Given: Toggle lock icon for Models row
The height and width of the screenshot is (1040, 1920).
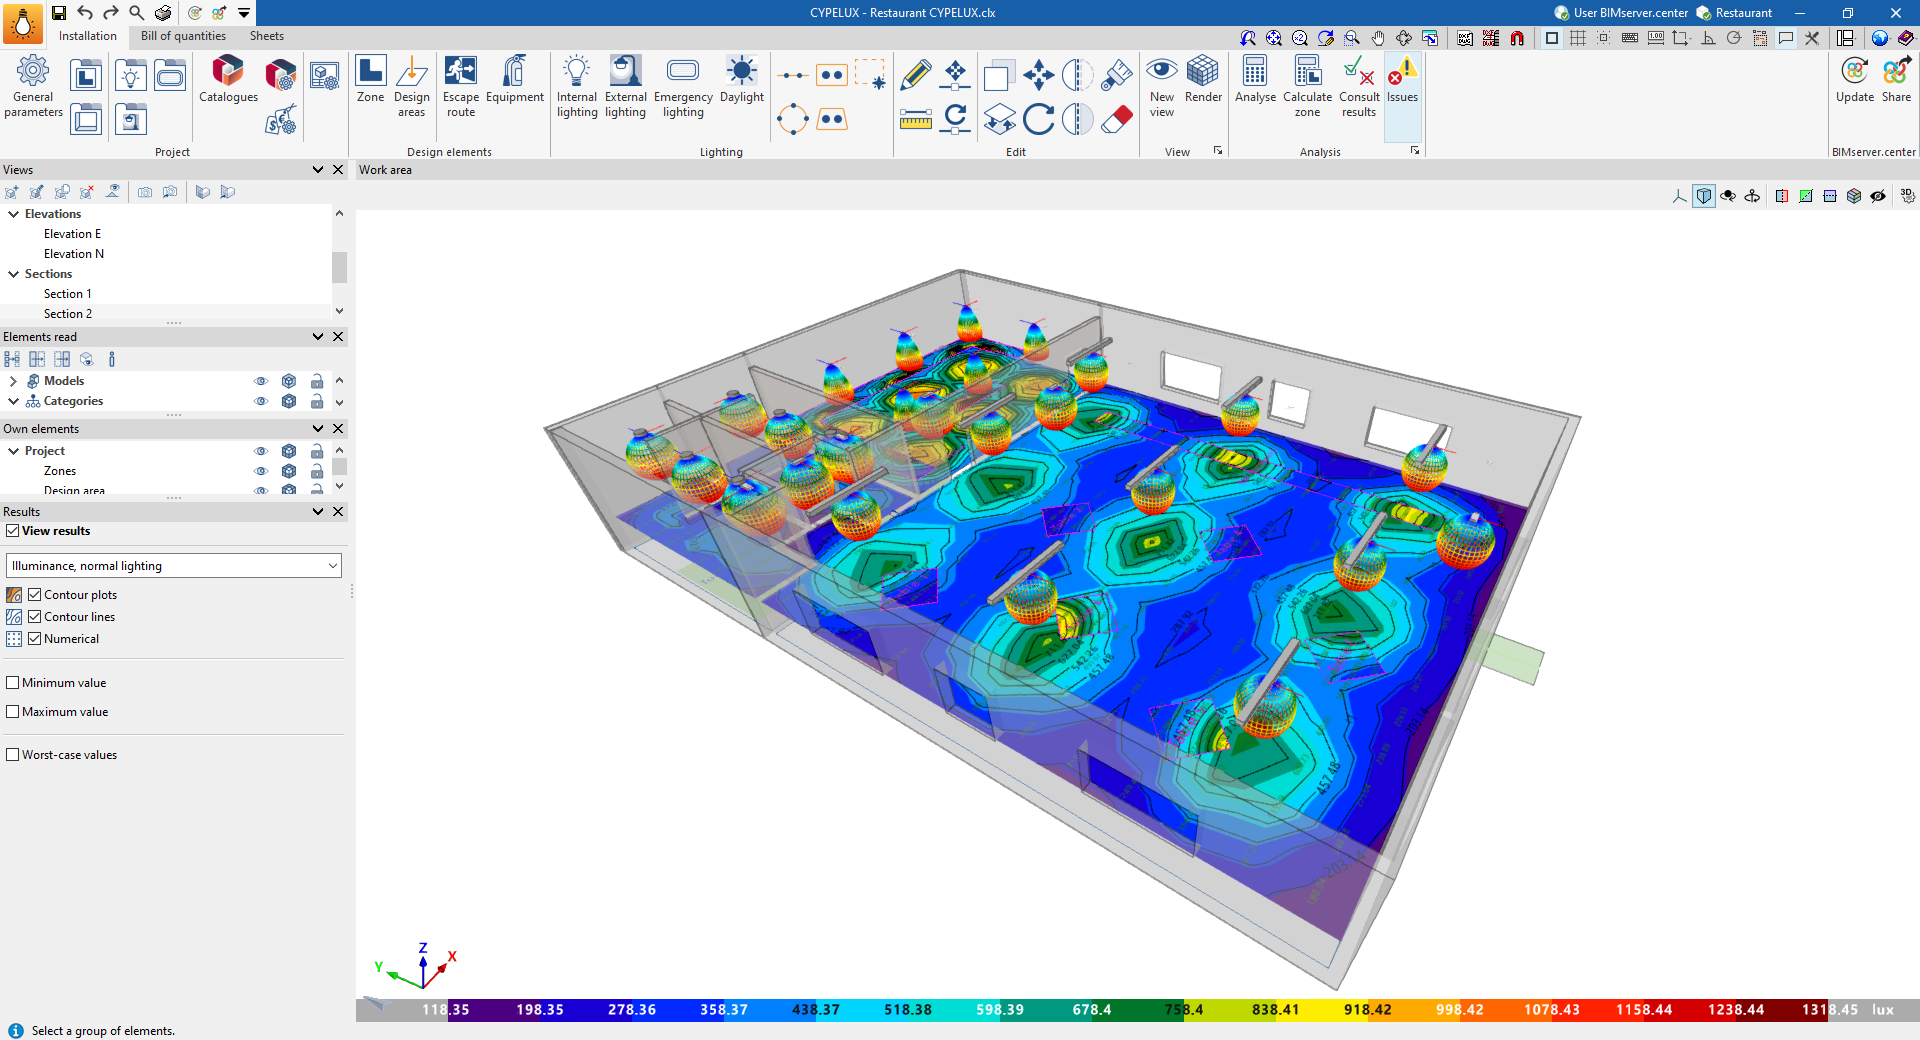Looking at the screenshot, I should pos(317,381).
